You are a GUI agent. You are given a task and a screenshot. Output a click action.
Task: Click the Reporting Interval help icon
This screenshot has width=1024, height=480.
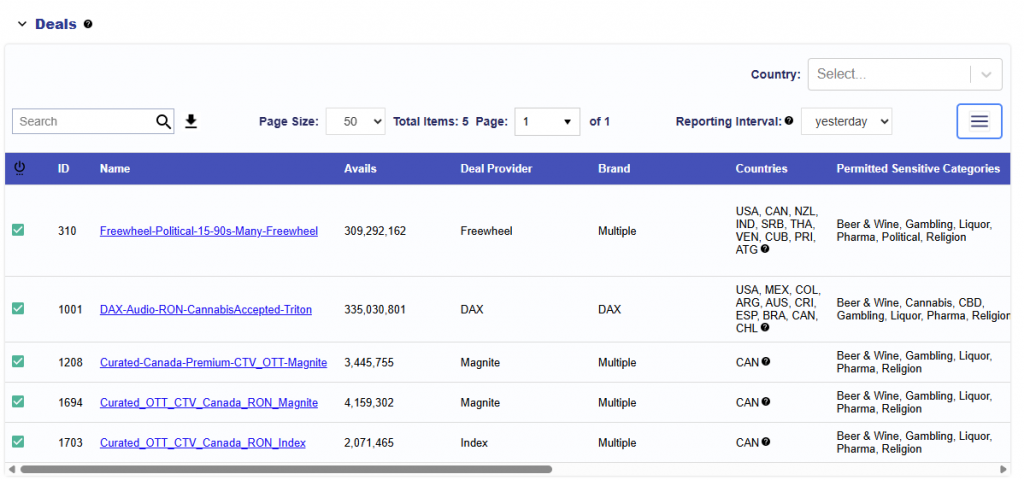tap(789, 121)
